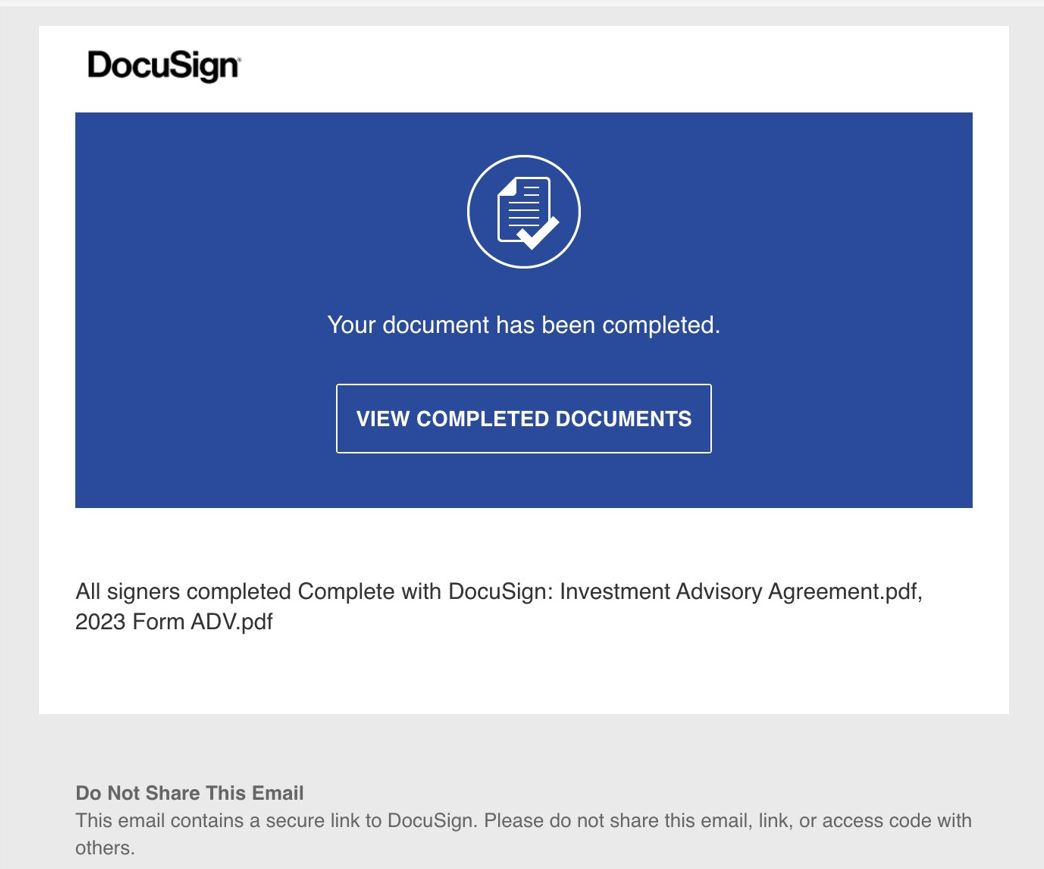This screenshot has width=1044, height=869.
Task: Click the word "completed" in the banner headline
Action: 660,325
